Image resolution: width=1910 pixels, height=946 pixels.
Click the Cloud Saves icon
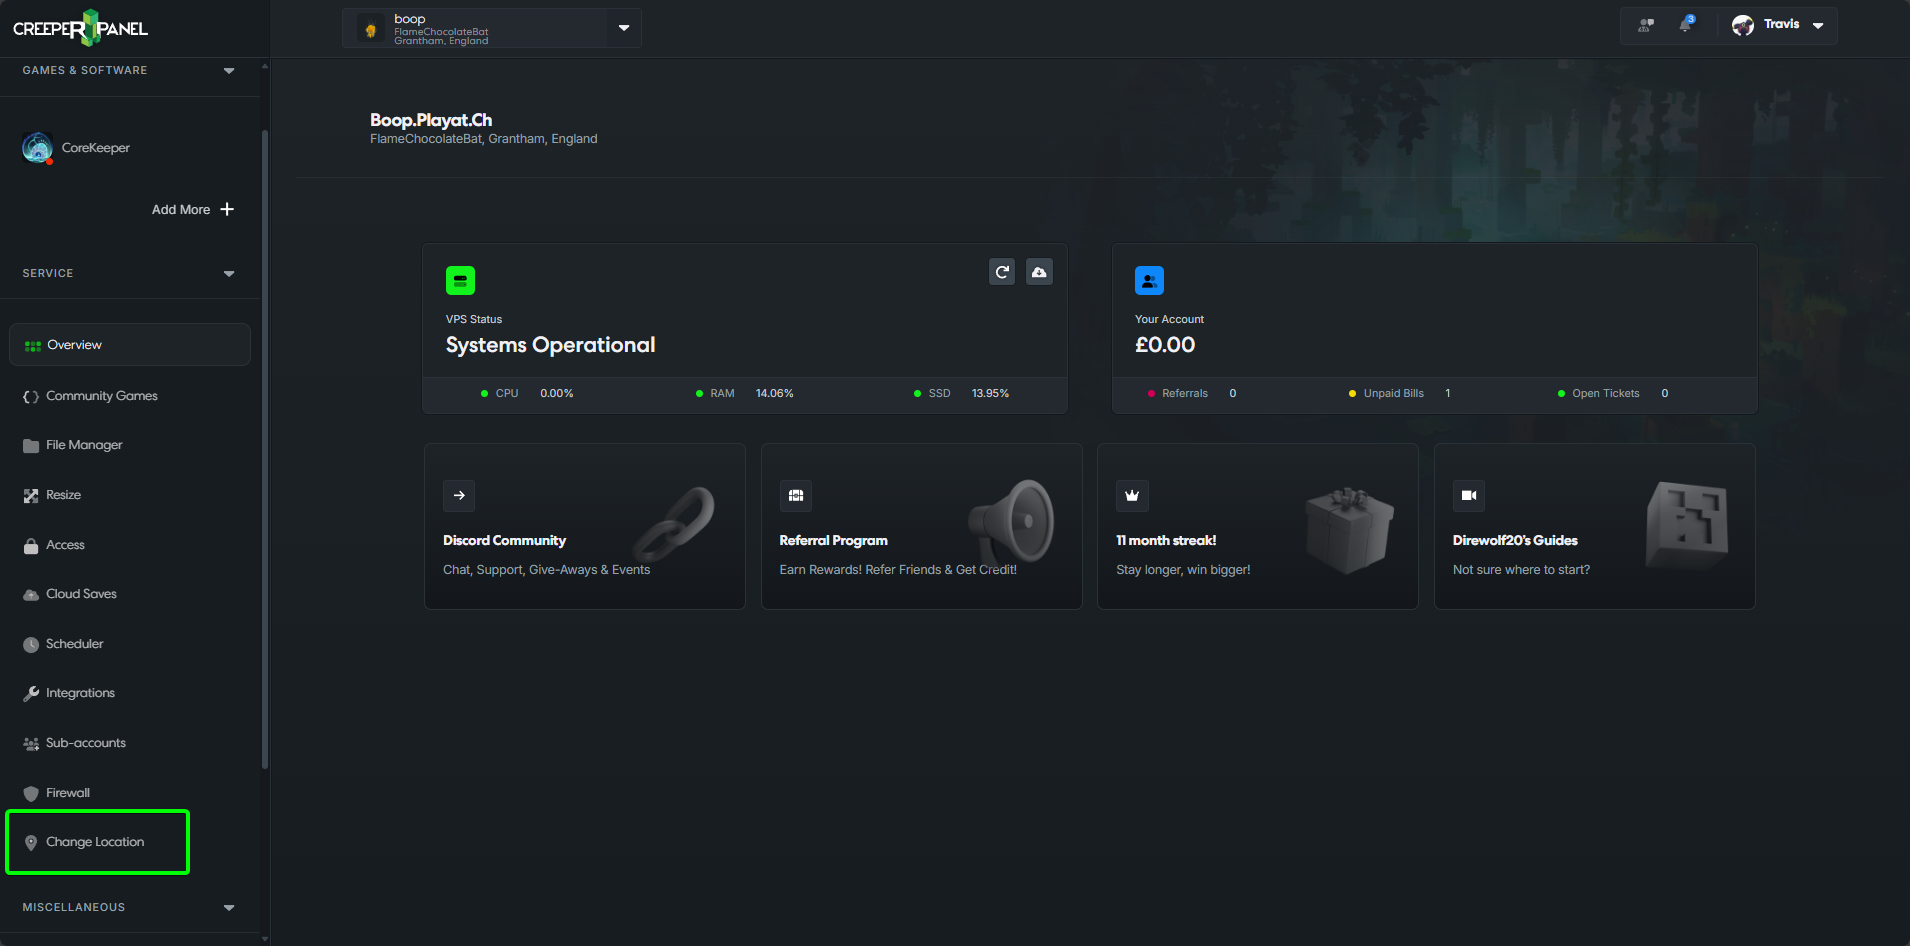pyautogui.click(x=31, y=593)
